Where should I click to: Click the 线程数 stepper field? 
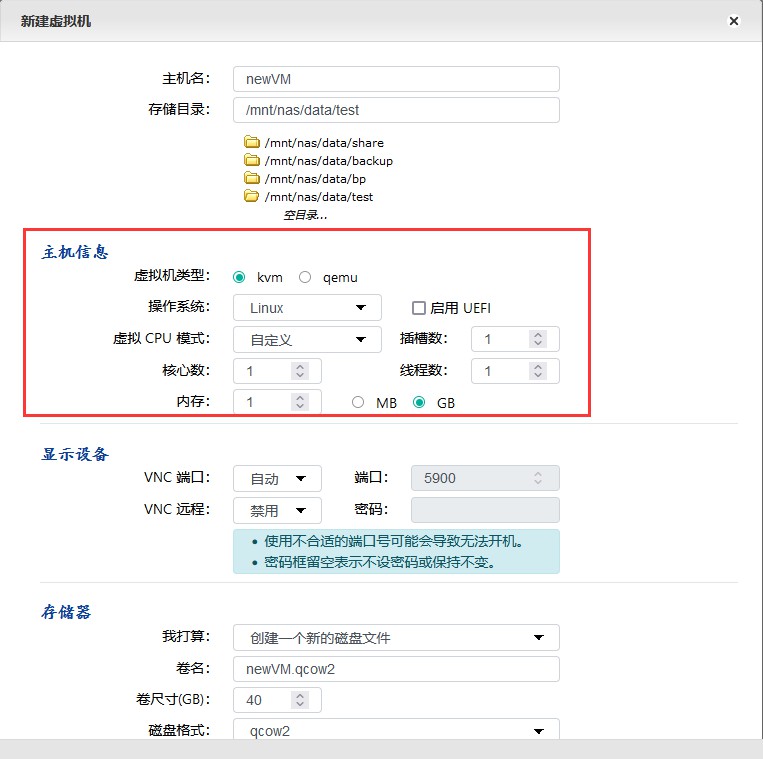[515, 371]
